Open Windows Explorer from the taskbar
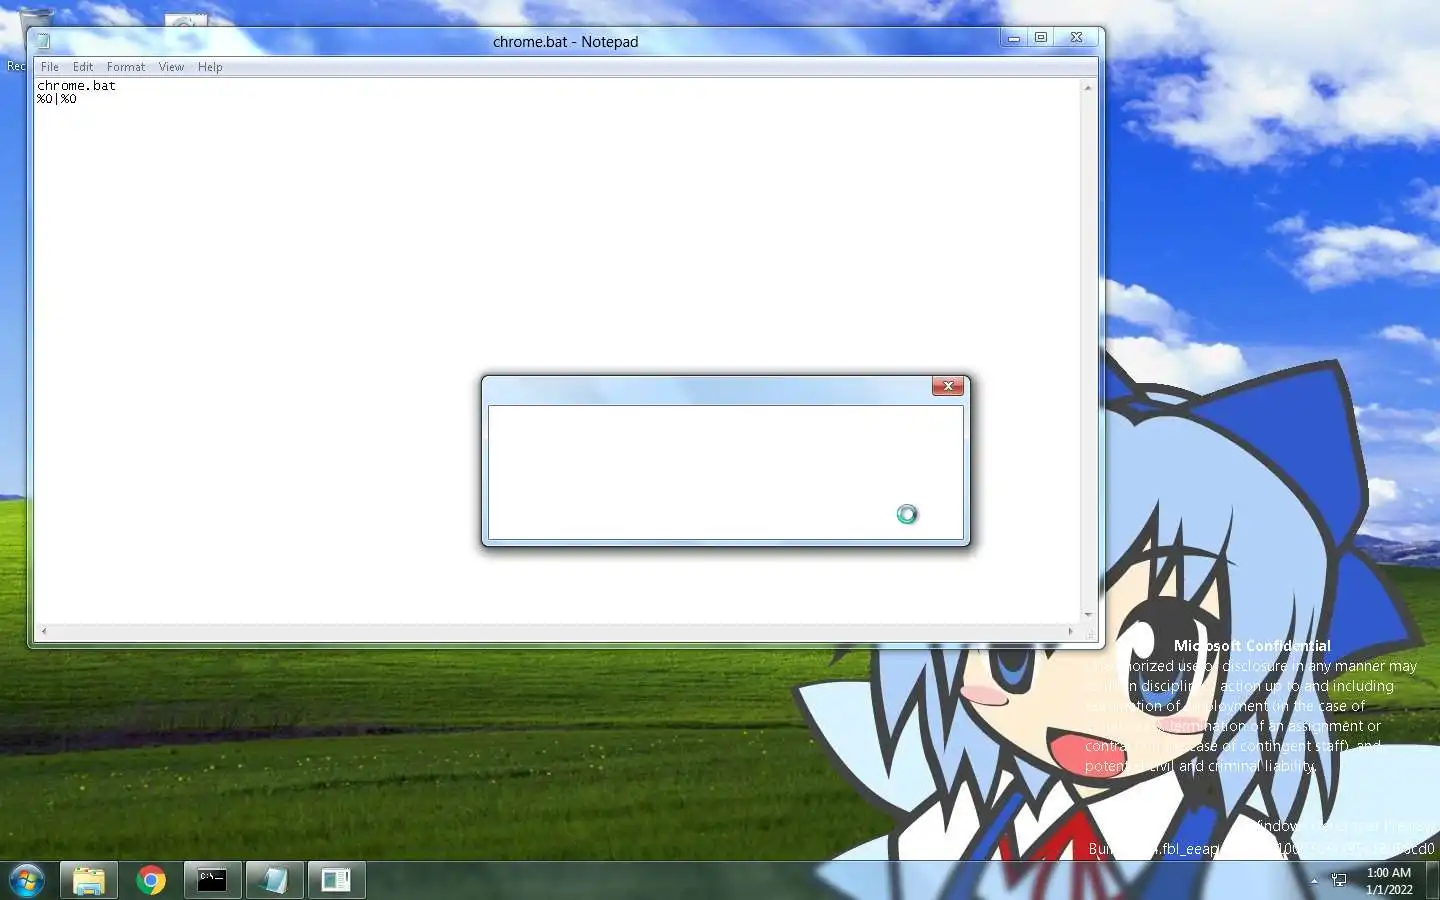Image resolution: width=1440 pixels, height=900 pixels. point(89,880)
